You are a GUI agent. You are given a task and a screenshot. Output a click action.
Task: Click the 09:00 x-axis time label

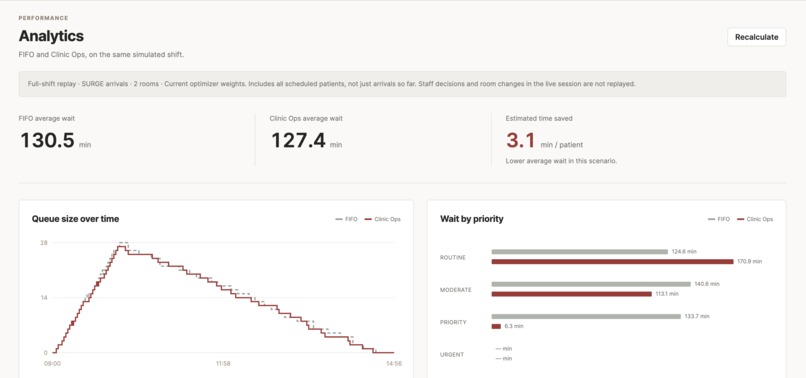(x=52, y=363)
